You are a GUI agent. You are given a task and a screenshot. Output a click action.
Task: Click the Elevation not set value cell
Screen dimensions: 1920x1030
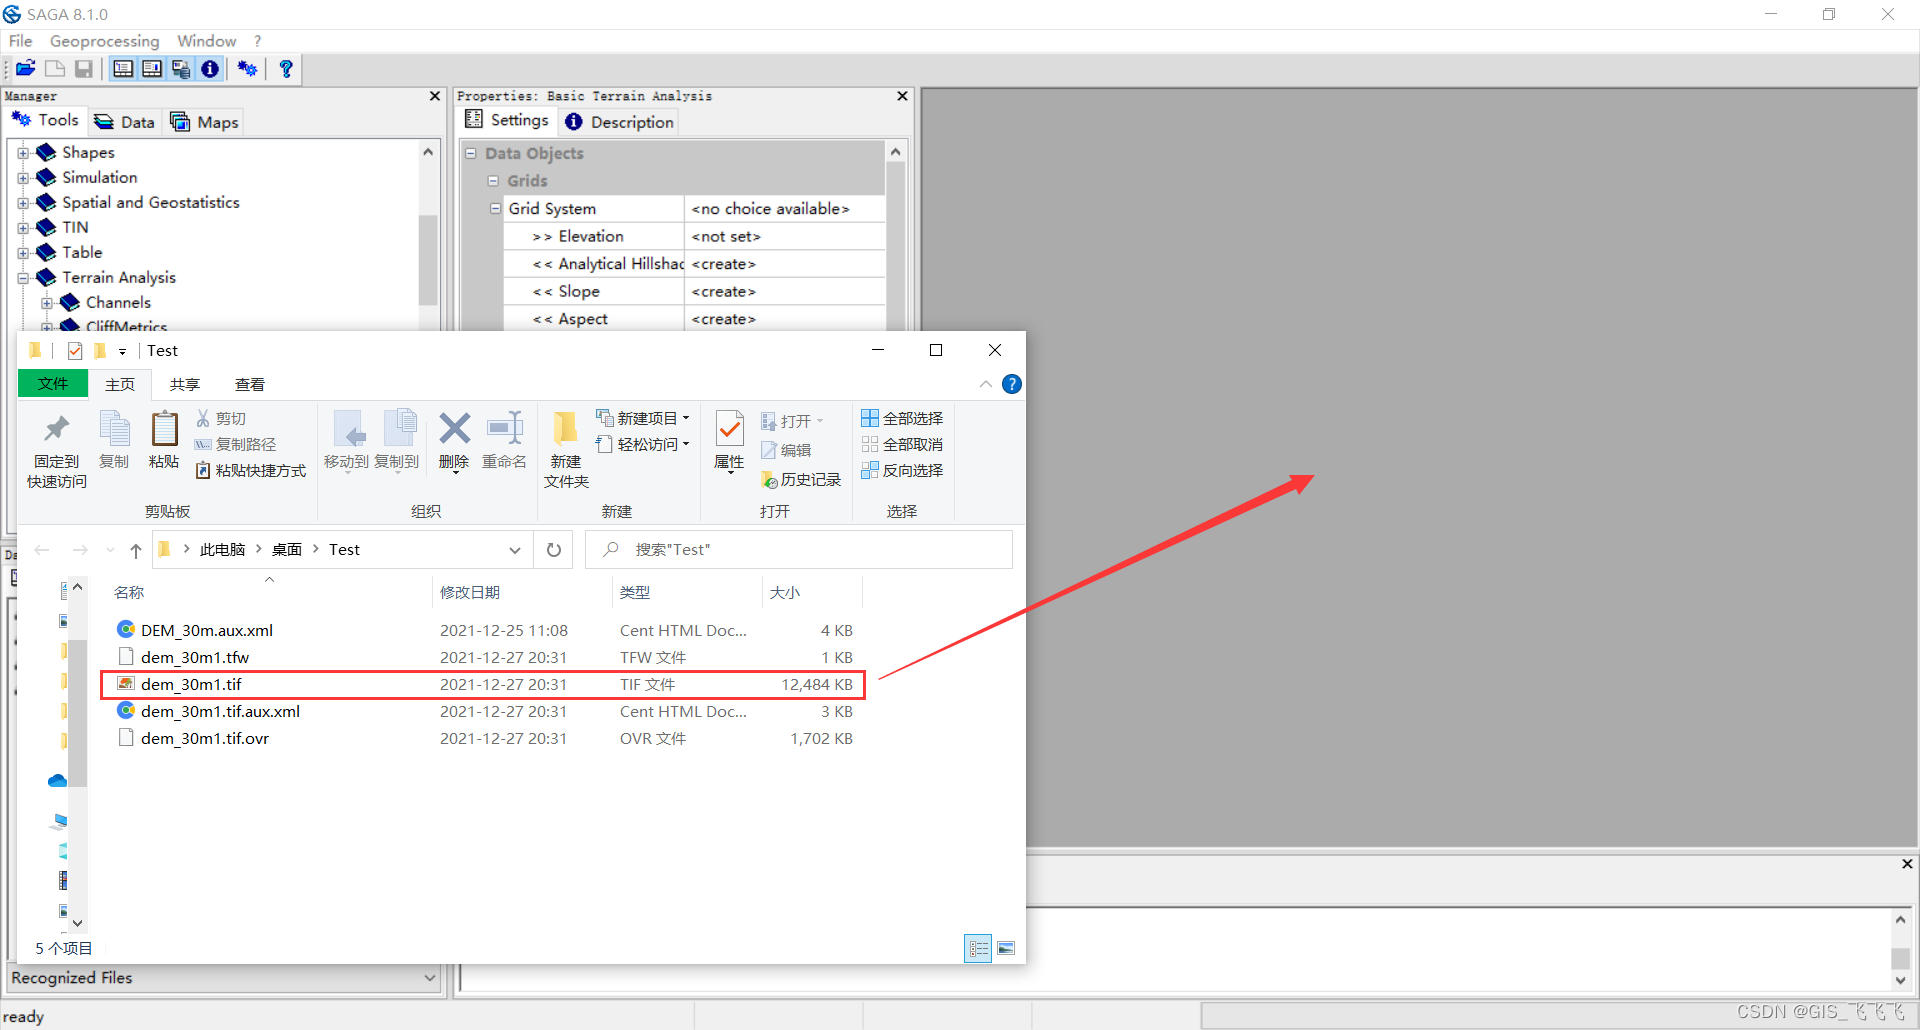[785, 236]
